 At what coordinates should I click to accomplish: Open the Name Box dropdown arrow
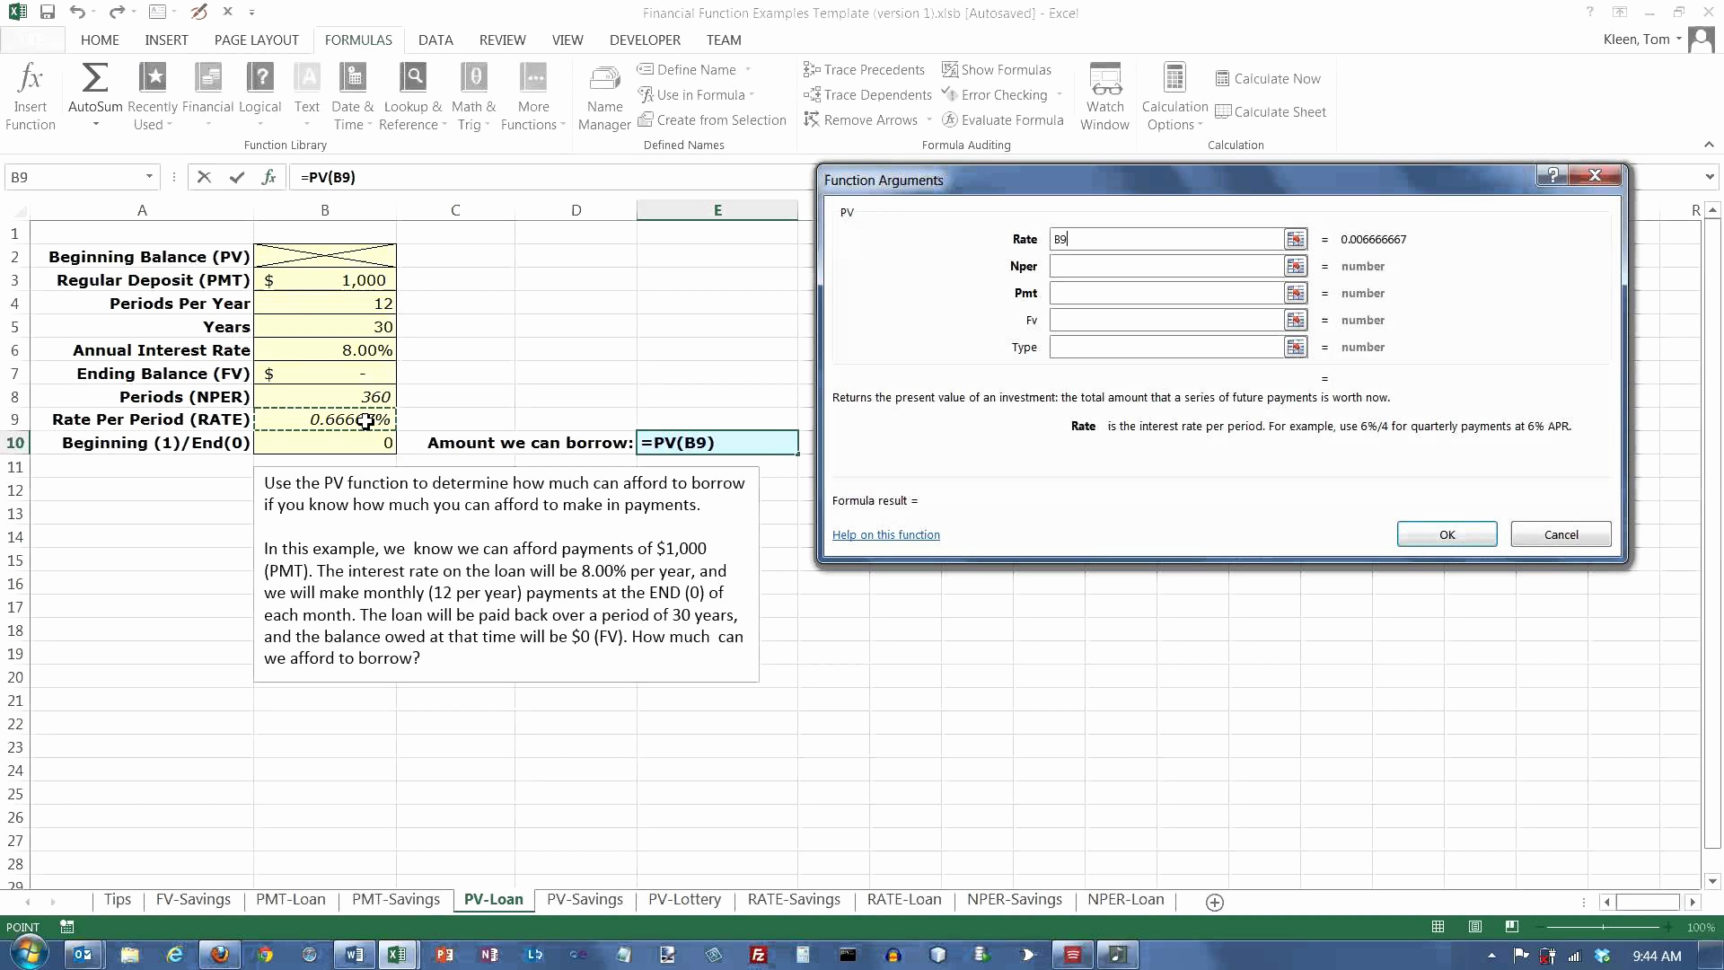tap(149, 177)
